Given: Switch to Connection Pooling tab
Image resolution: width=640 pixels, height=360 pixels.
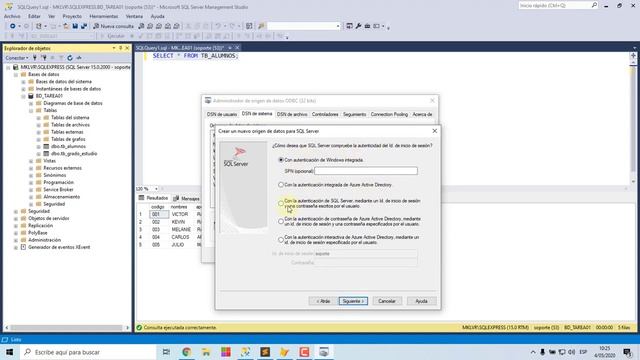Looking at the screenshot, I should coord(389,114).
